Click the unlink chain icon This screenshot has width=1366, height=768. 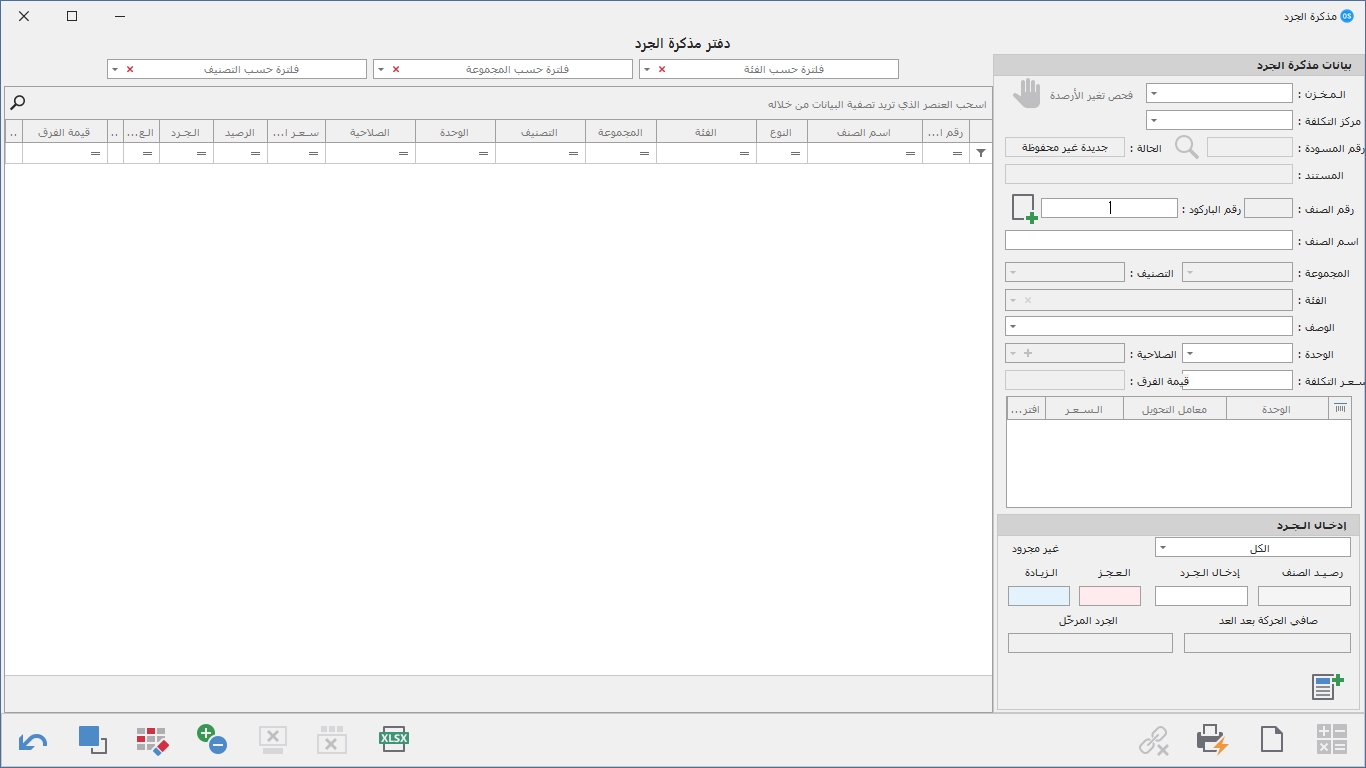[x=1154, y=741]
